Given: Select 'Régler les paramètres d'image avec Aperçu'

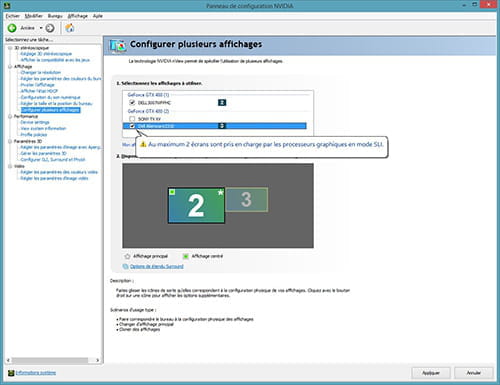Looking at the screenshot, I should (61, 147).
